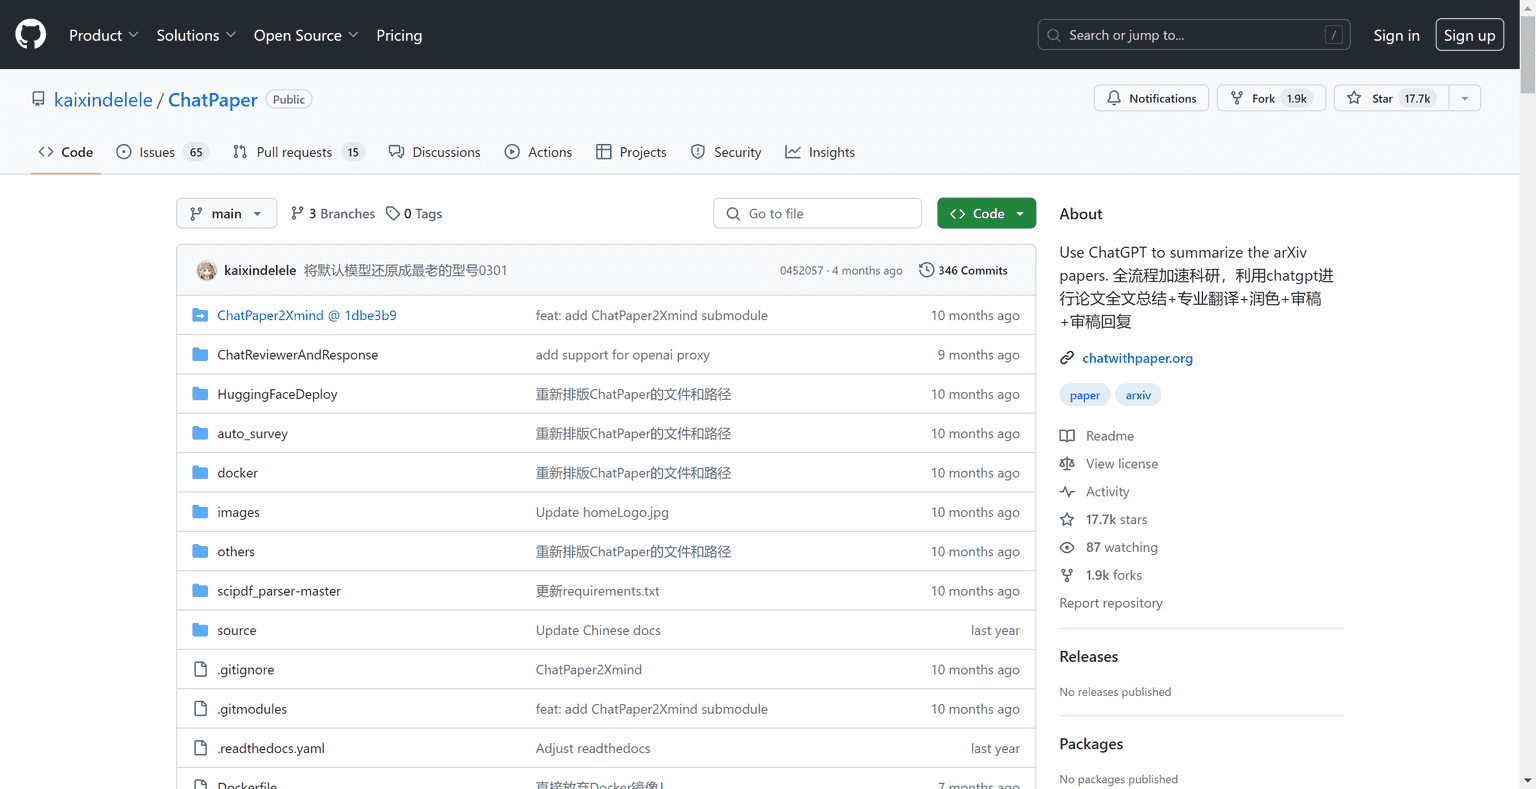Click the scipdf_parser-master folder icon
1536x789 pixels.
pos(200,591)
